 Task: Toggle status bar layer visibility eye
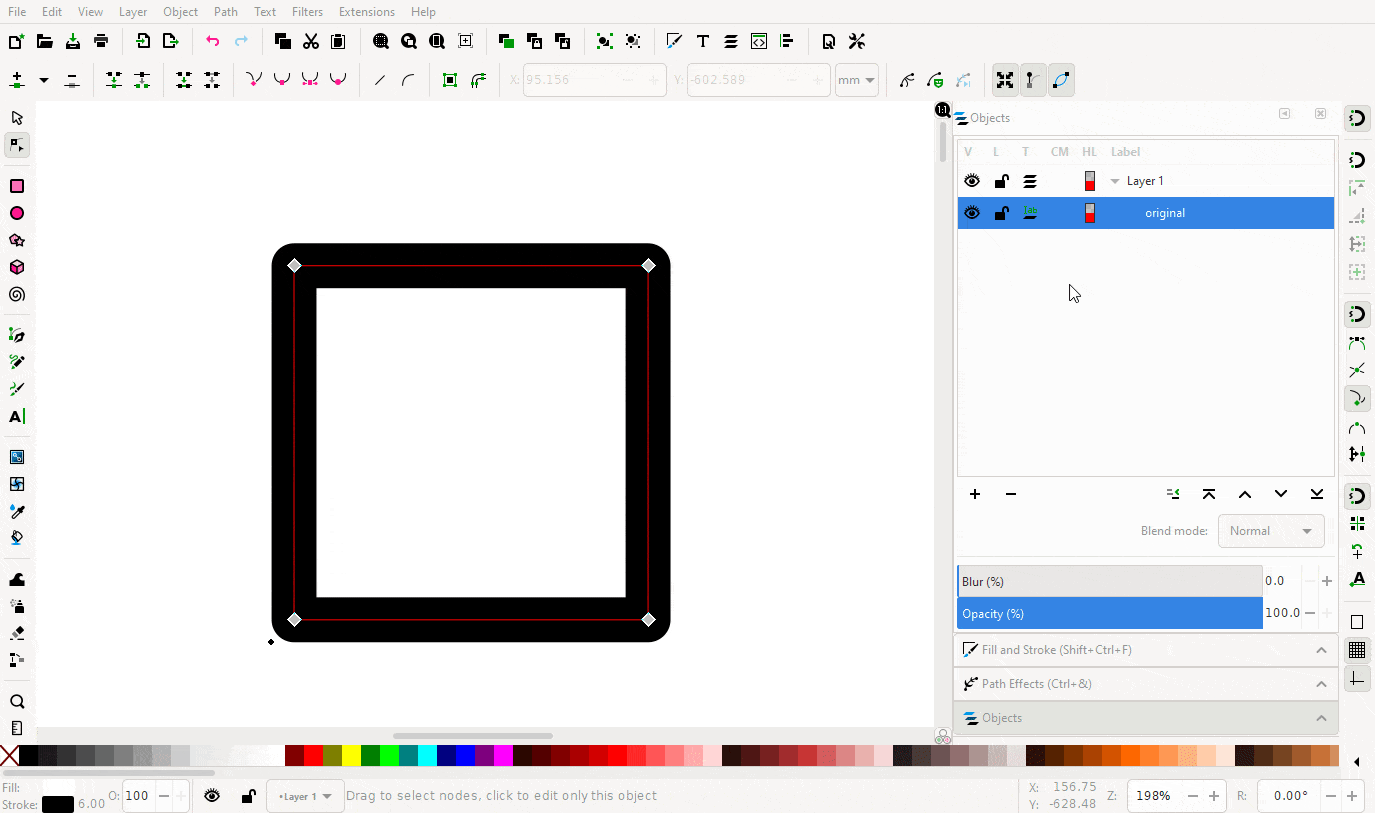point(212,796)
